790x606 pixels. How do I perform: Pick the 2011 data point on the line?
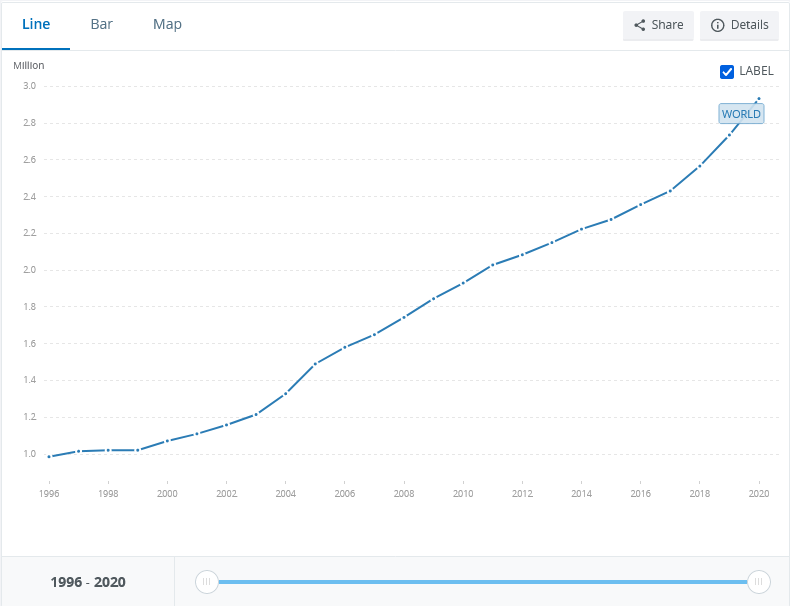click(x=492, y=265)
